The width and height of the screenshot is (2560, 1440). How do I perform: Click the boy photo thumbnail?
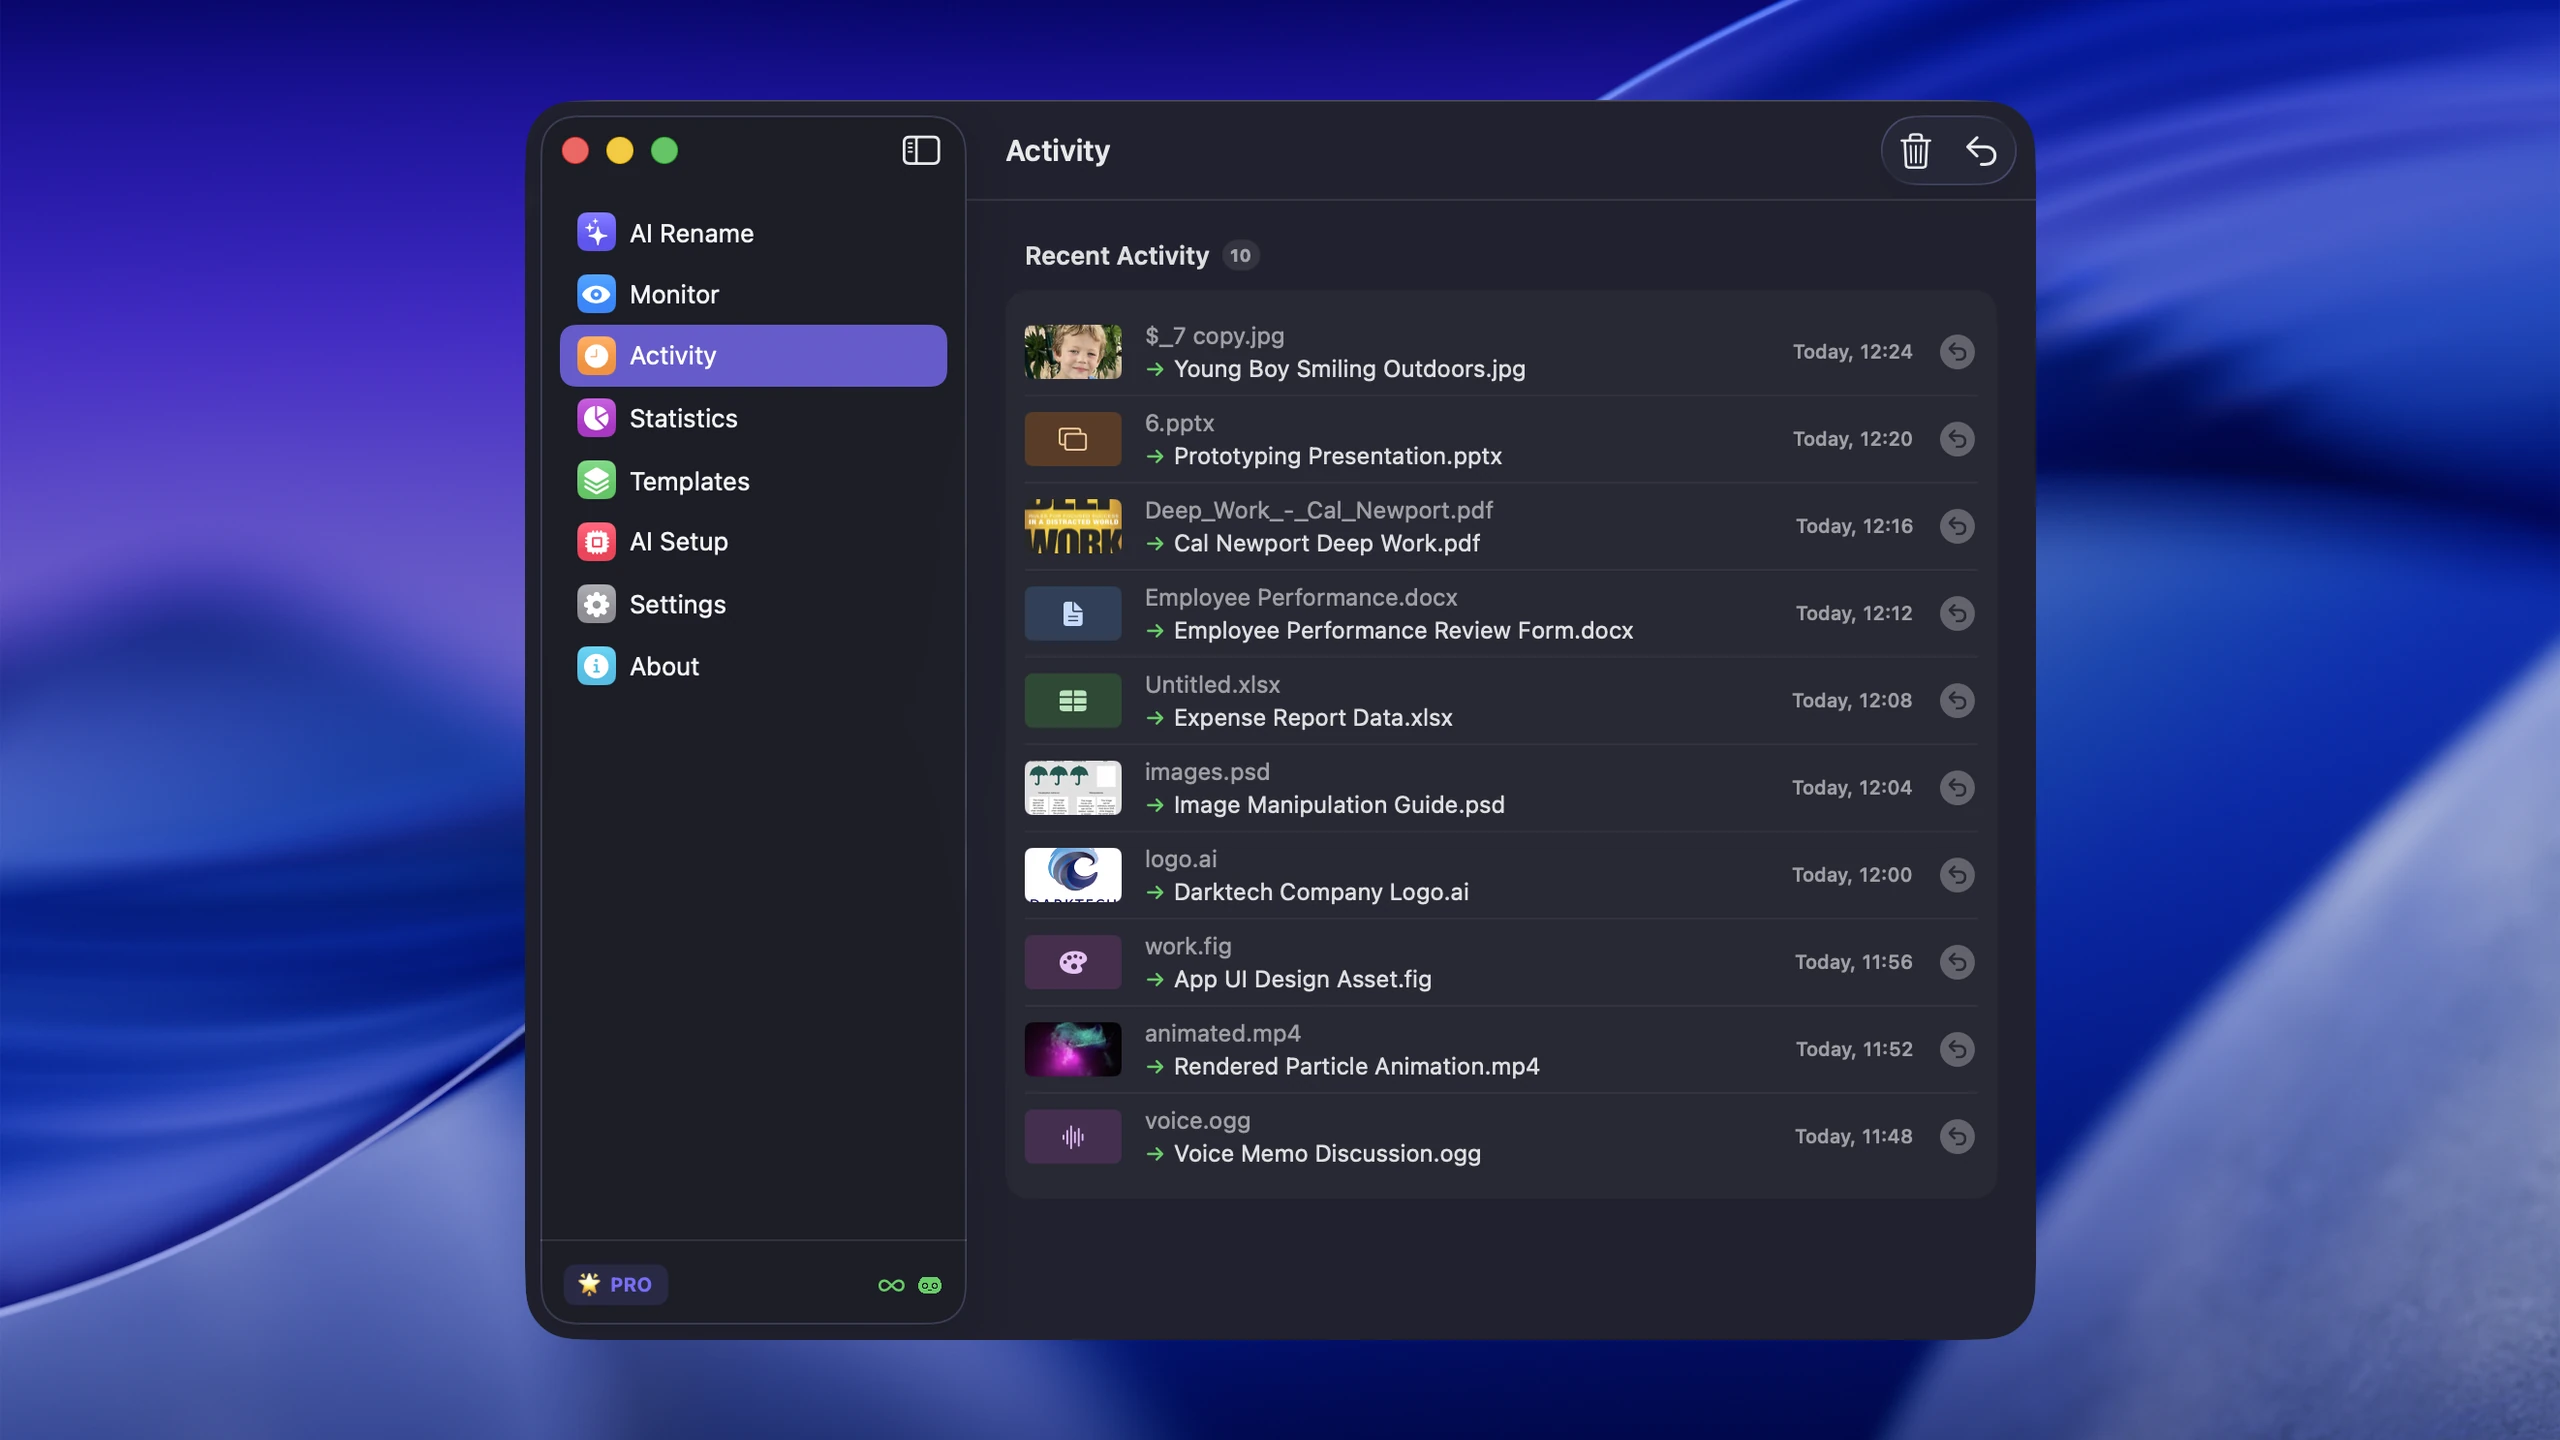click(1073, 352)
